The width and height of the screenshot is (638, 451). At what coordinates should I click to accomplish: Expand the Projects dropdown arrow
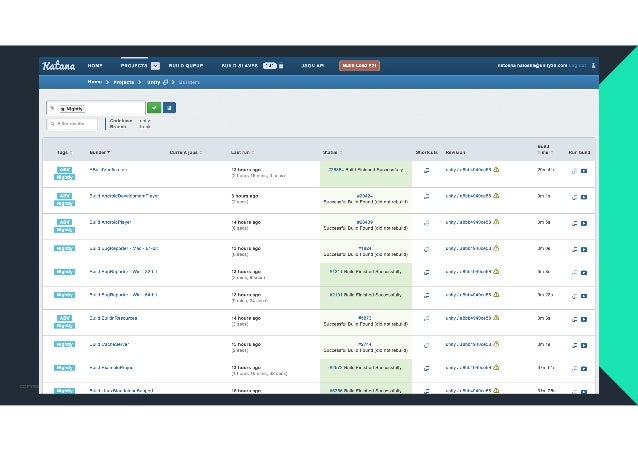click(155, 66)
